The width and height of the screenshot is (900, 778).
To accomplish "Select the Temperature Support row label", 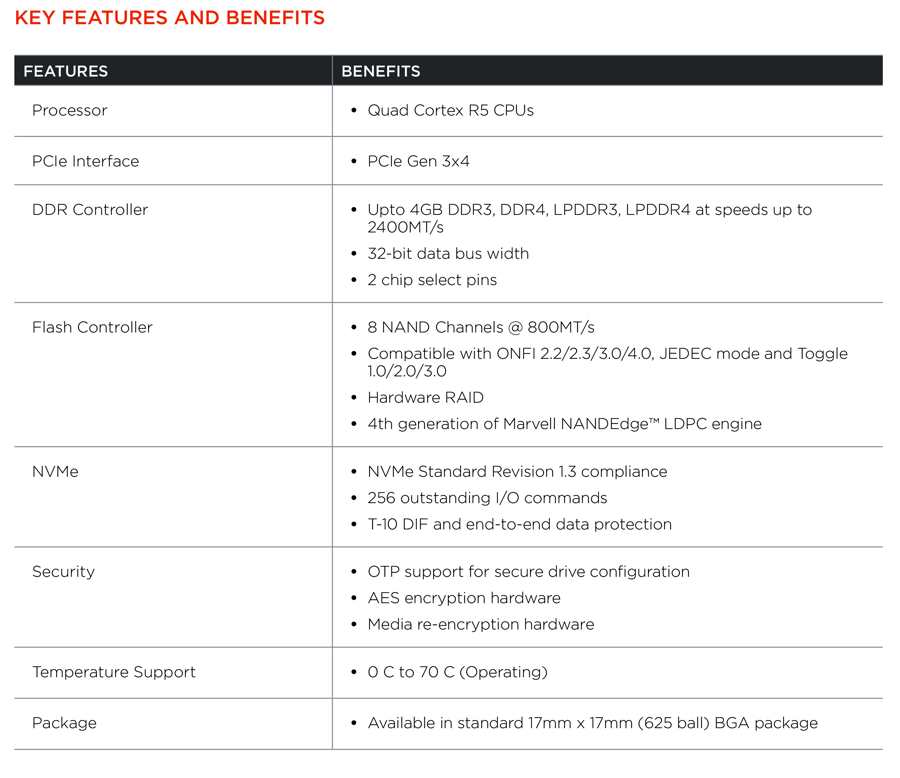I will pyautogui.click(x=114, y=672).
